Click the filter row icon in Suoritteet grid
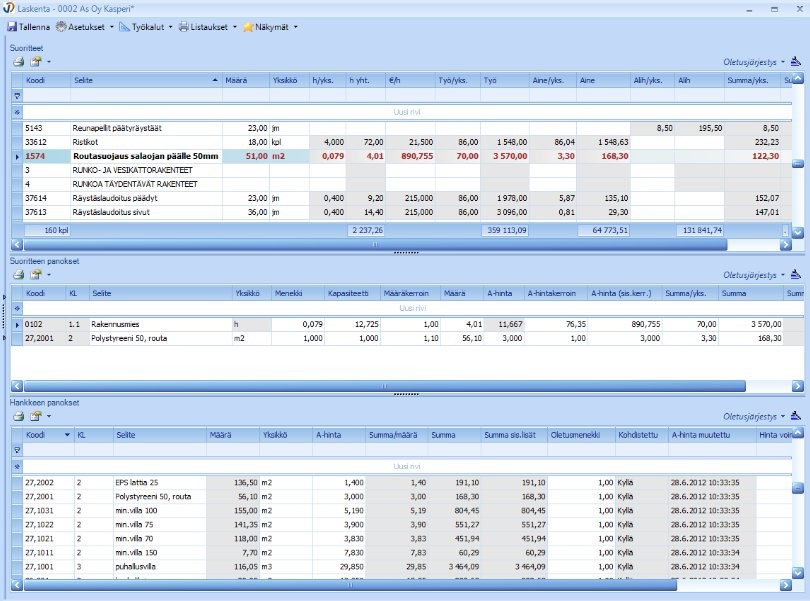This screenshot has height=601, width=810. click(x=17, y=96)
